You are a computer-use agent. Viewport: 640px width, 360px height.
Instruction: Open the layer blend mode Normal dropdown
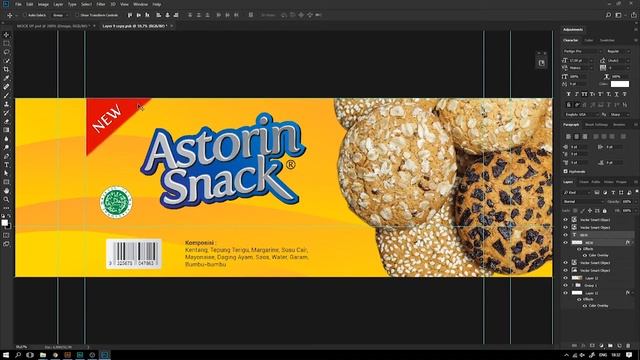[583, 202]
